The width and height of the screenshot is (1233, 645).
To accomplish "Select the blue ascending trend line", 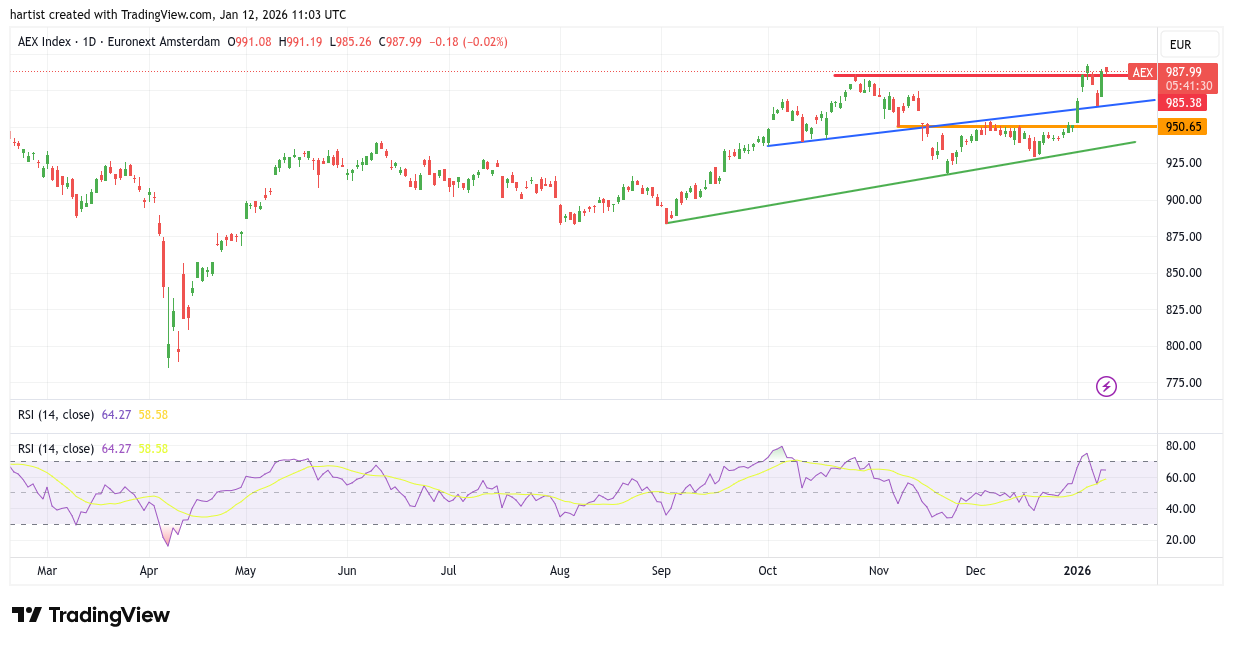I will pyautogui.click(x=960, y=123).
